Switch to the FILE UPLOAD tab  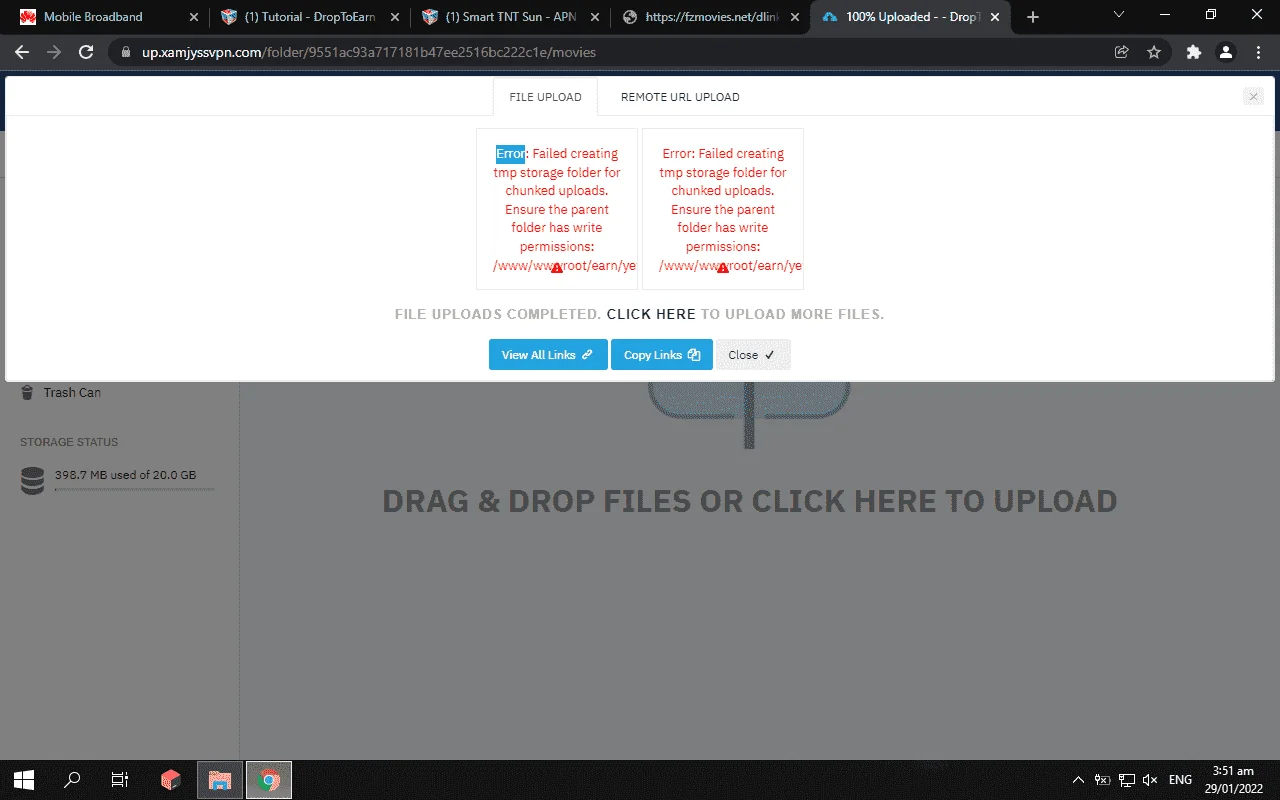[x=545, y=97]
